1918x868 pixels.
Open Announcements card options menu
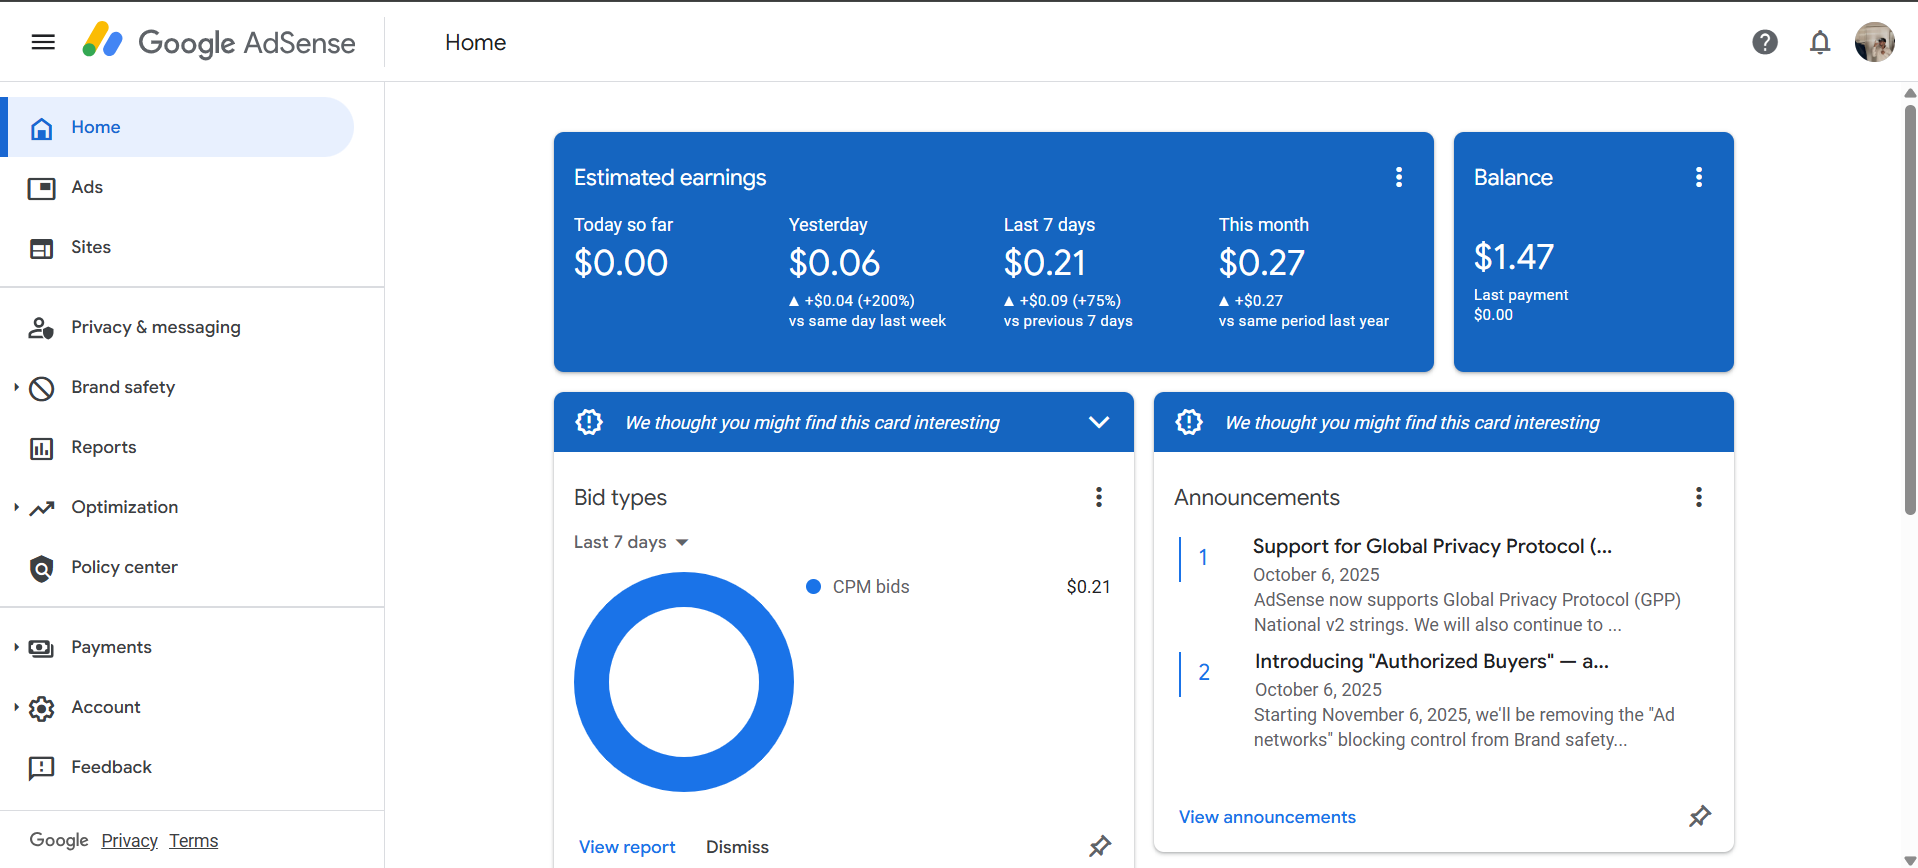[x=1699, y=497]
